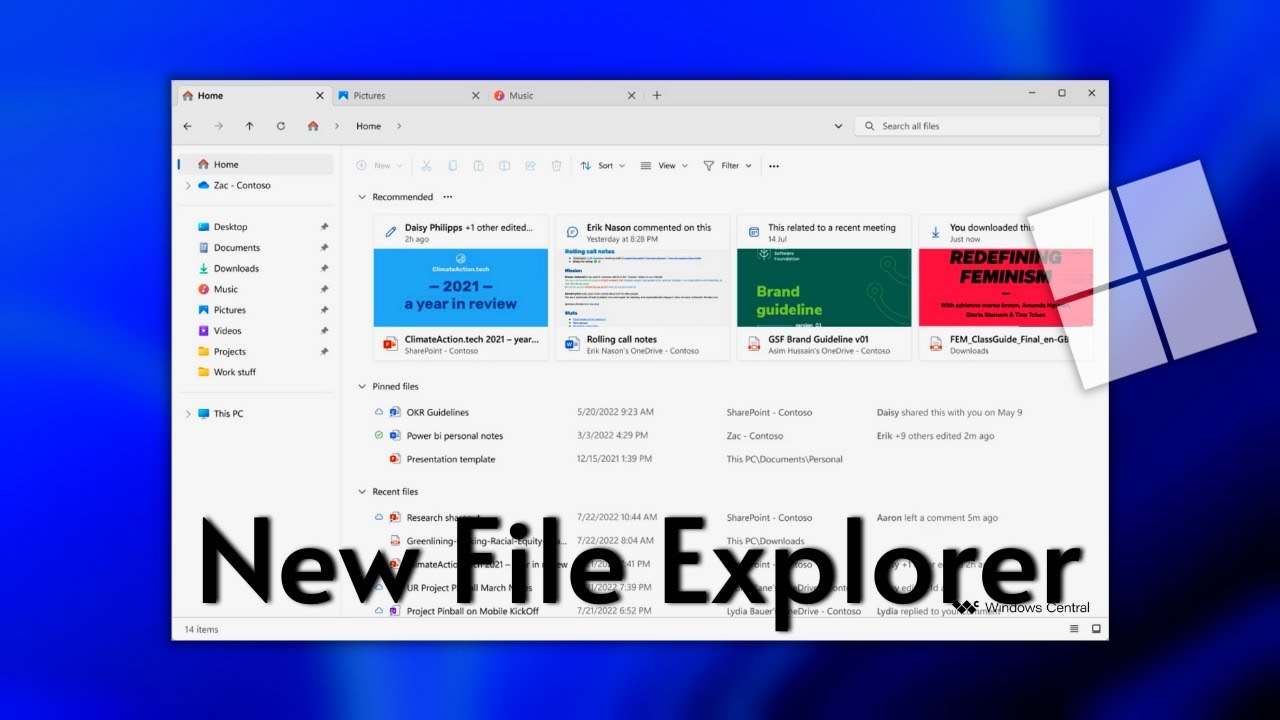Go back with the back arrow

[188, 126]
